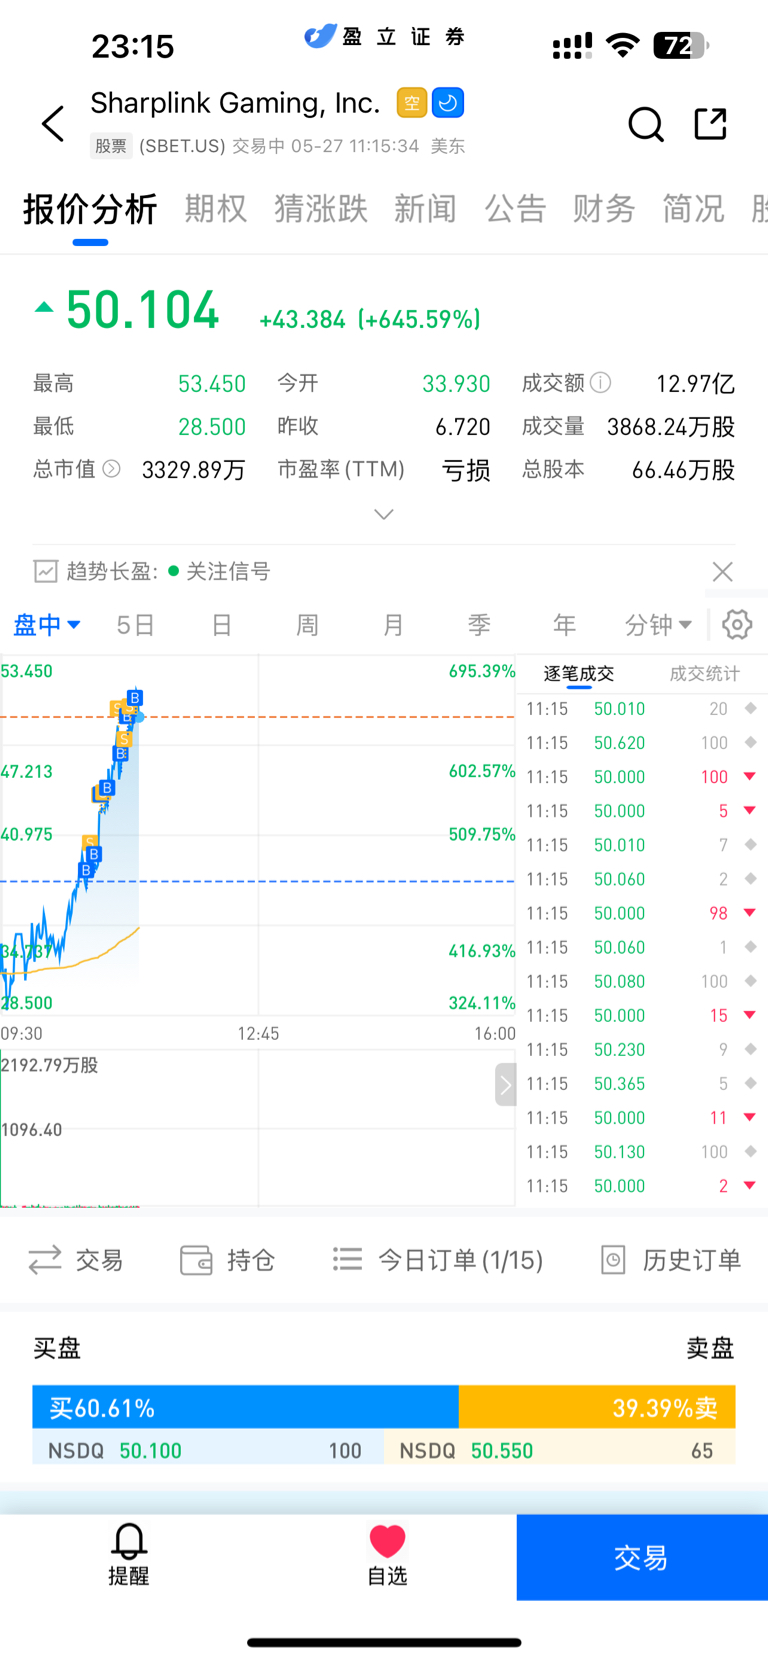
Task: Open the 盘中 session dropdown
Action: tap(46, 625)
